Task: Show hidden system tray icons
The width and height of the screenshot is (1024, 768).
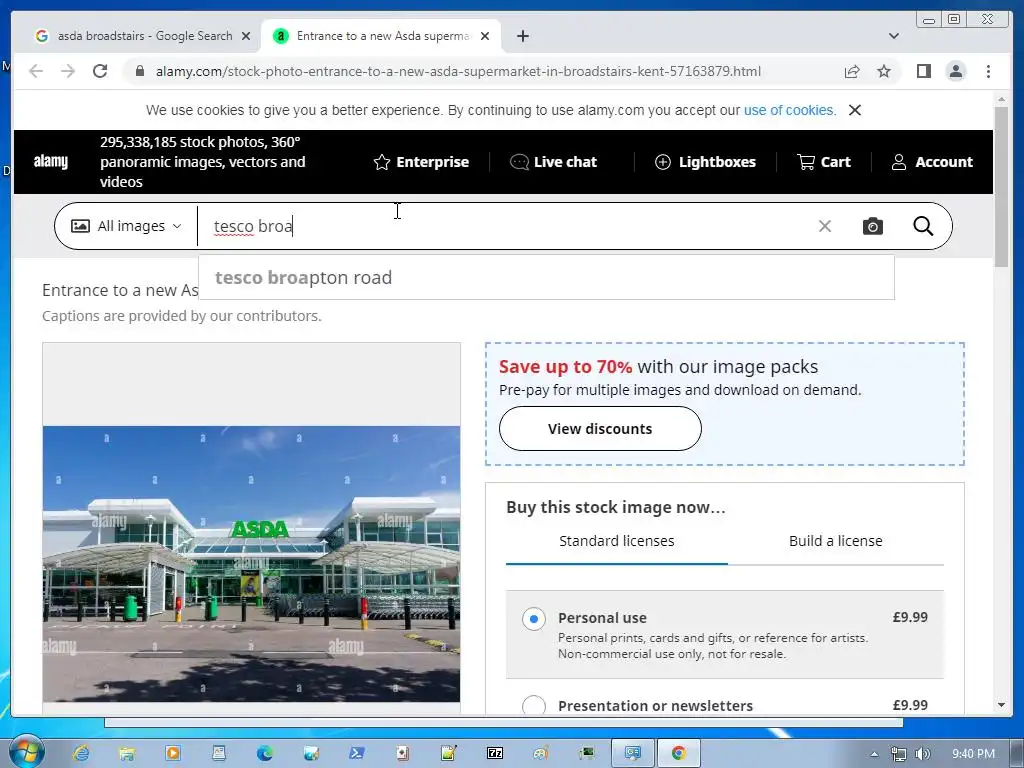Action: [x=874, y=754]
